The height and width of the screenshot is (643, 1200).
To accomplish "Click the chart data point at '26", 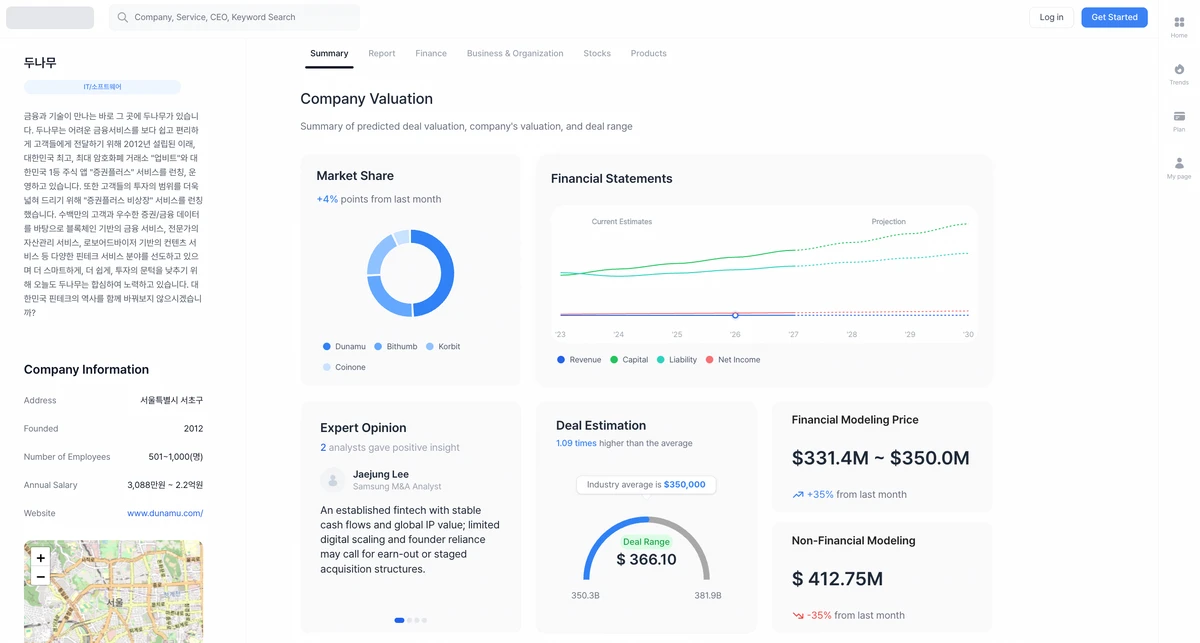I will (x=735, y=315).
